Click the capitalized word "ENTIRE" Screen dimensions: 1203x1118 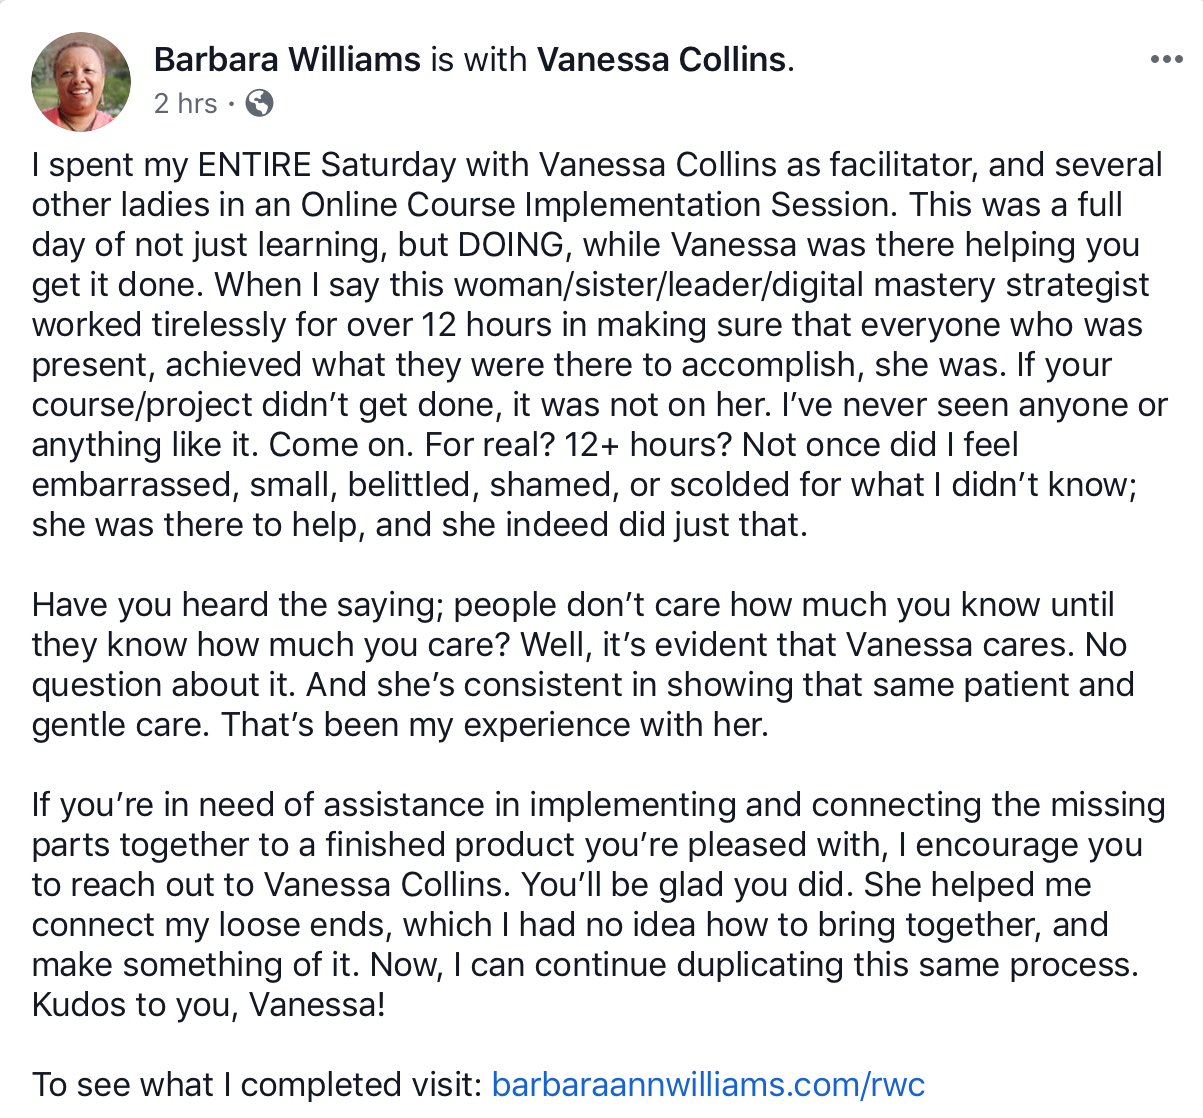click(255, 165)
